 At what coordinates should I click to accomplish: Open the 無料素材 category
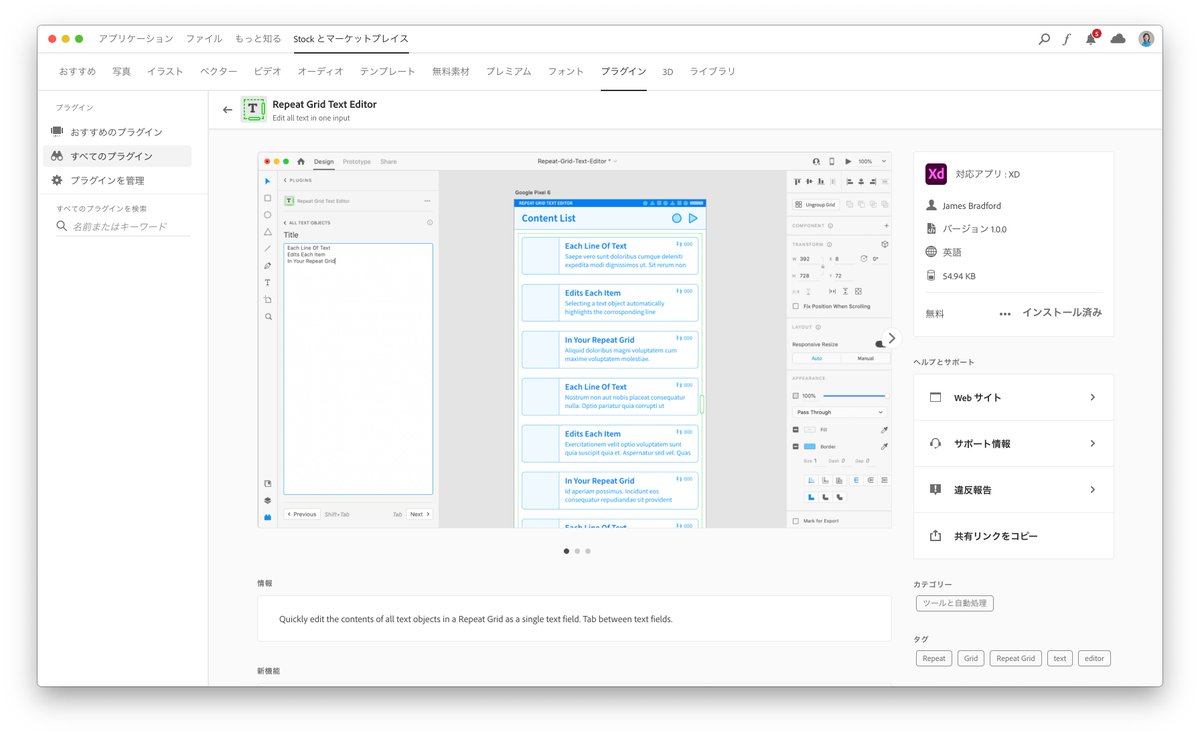451,72
